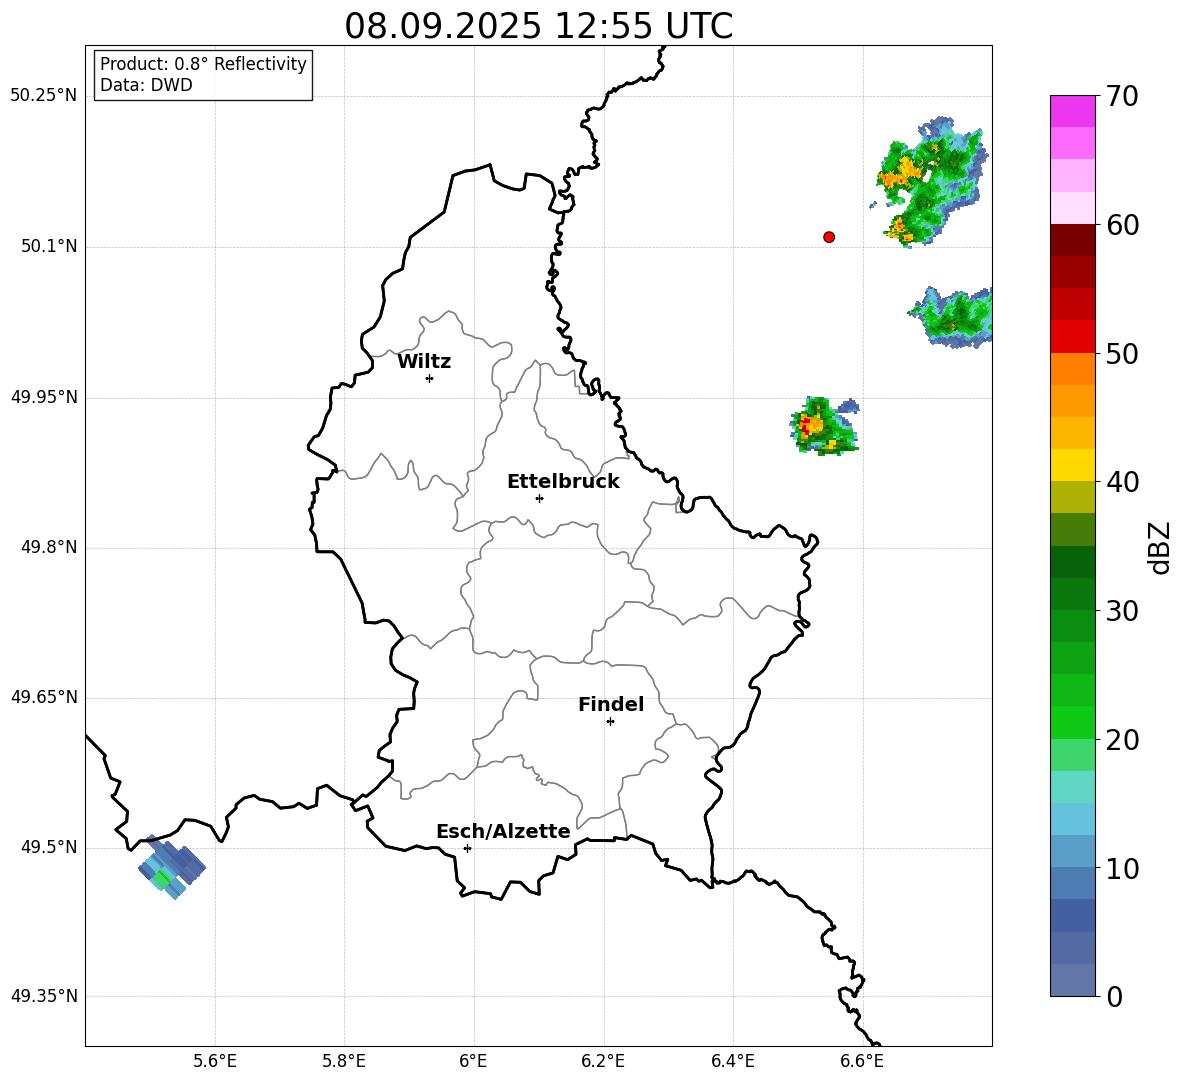Click the Product: 0.8° Reflectivity text

[203, 64]
